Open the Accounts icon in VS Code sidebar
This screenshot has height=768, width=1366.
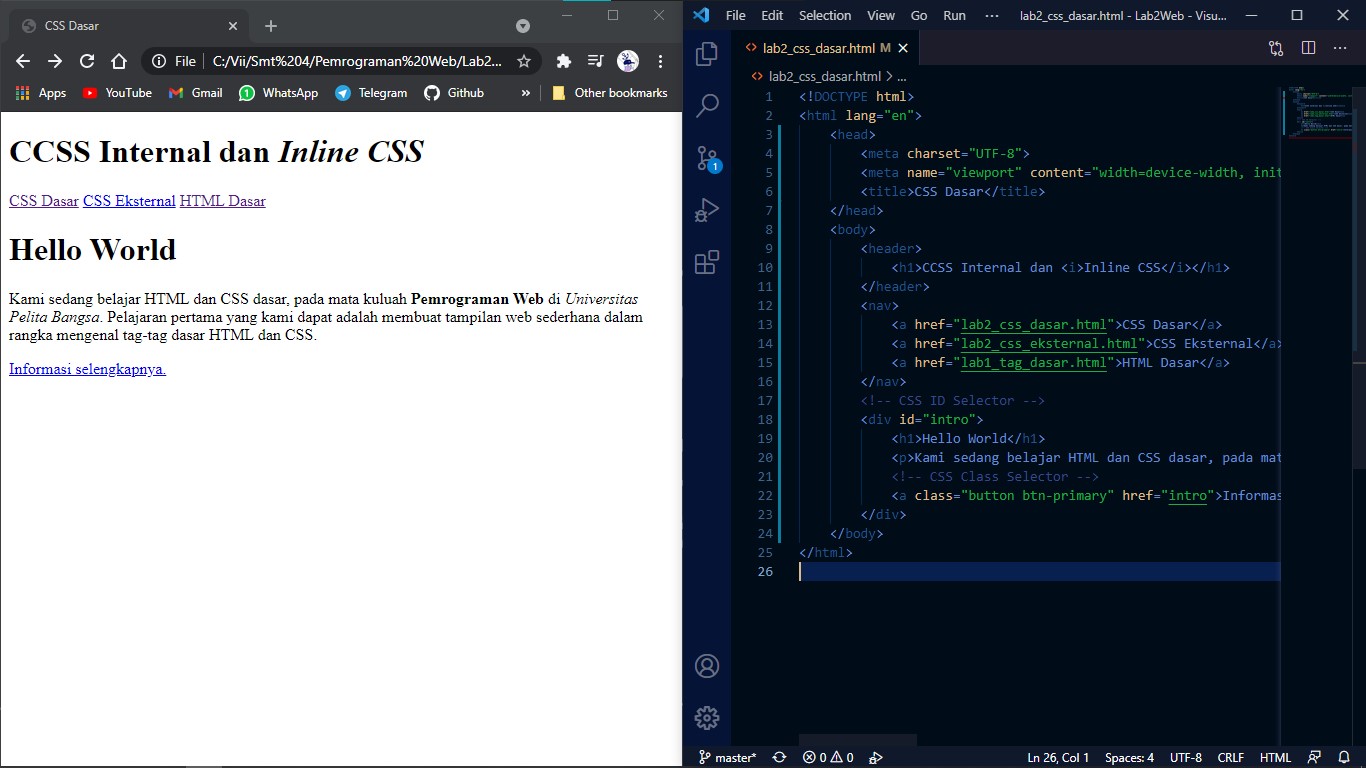point(707,665)
